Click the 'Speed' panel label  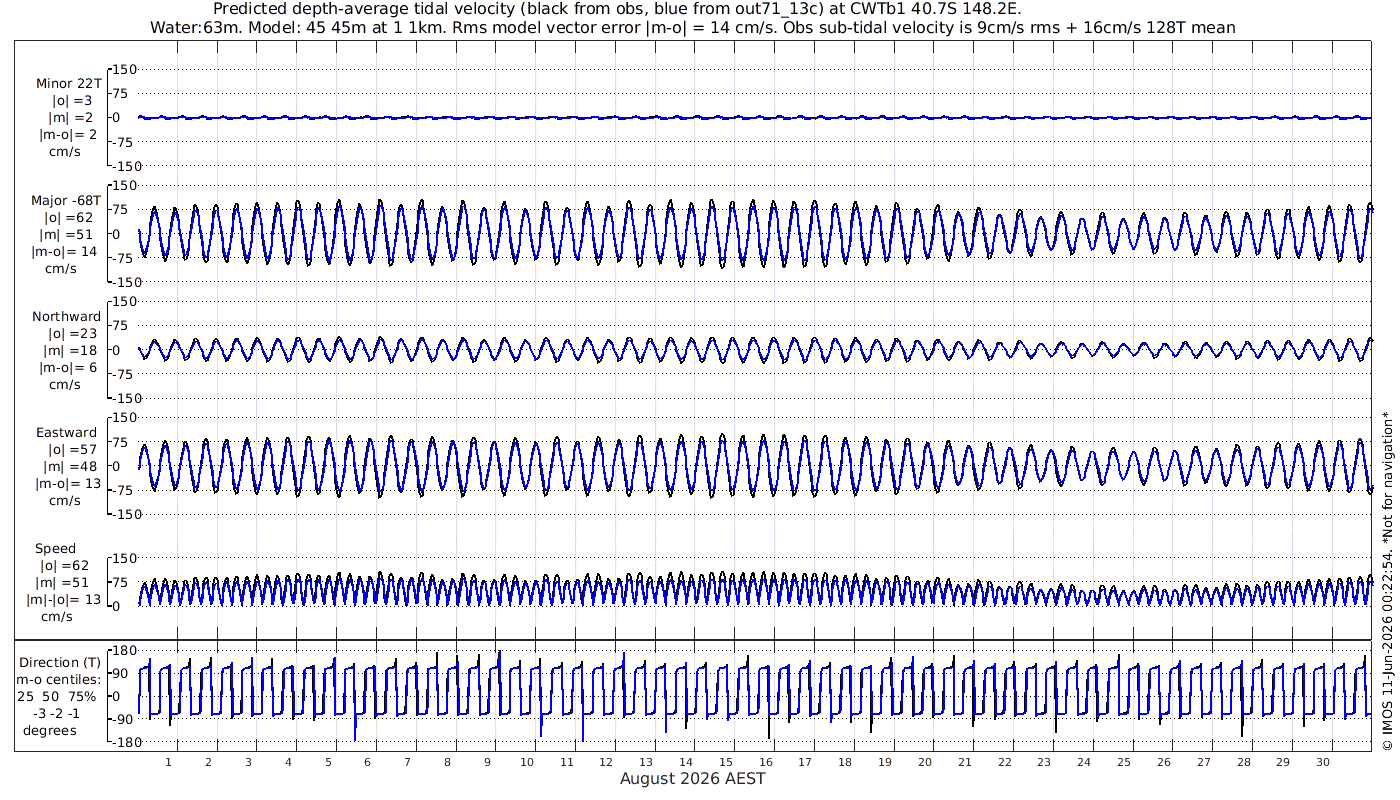click(x=55, y=549)
